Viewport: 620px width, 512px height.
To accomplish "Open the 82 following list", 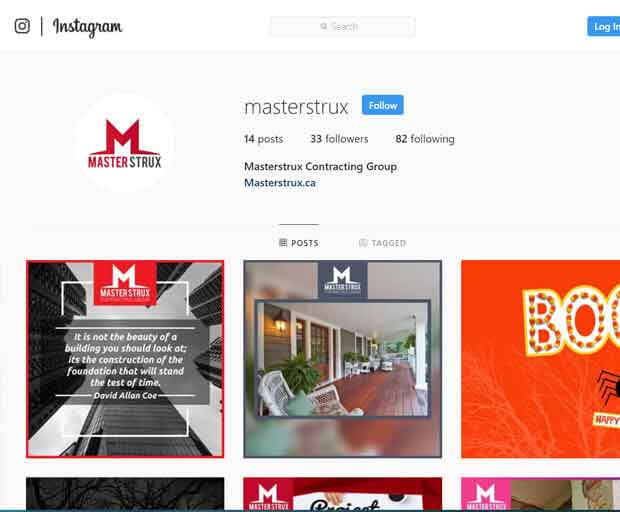I will coord(425,139).
